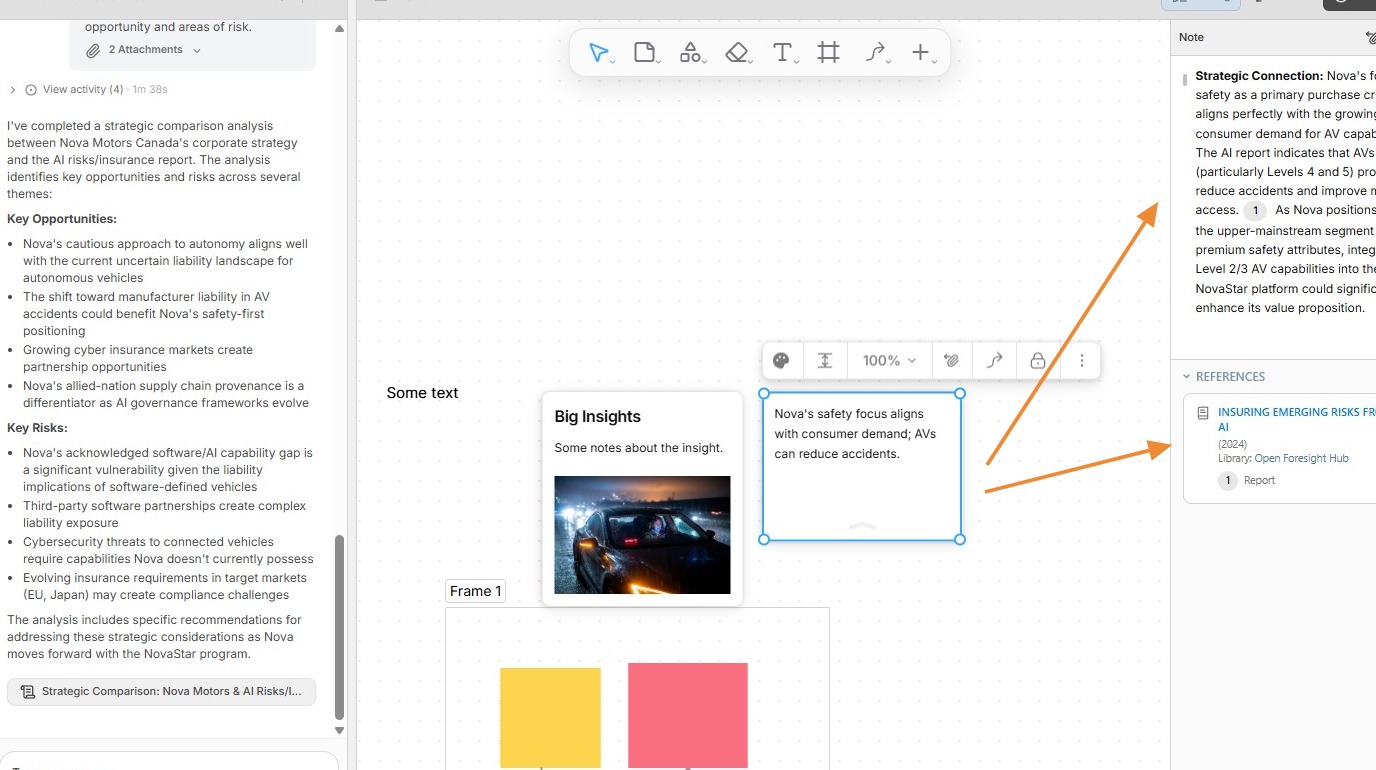Click the reference link icon in note toolbar

pos(952,361)
